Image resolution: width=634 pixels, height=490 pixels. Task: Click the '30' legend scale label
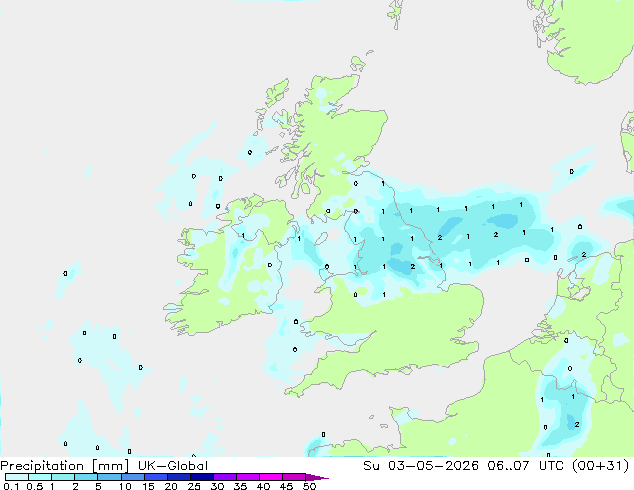[x=218, y=486]
